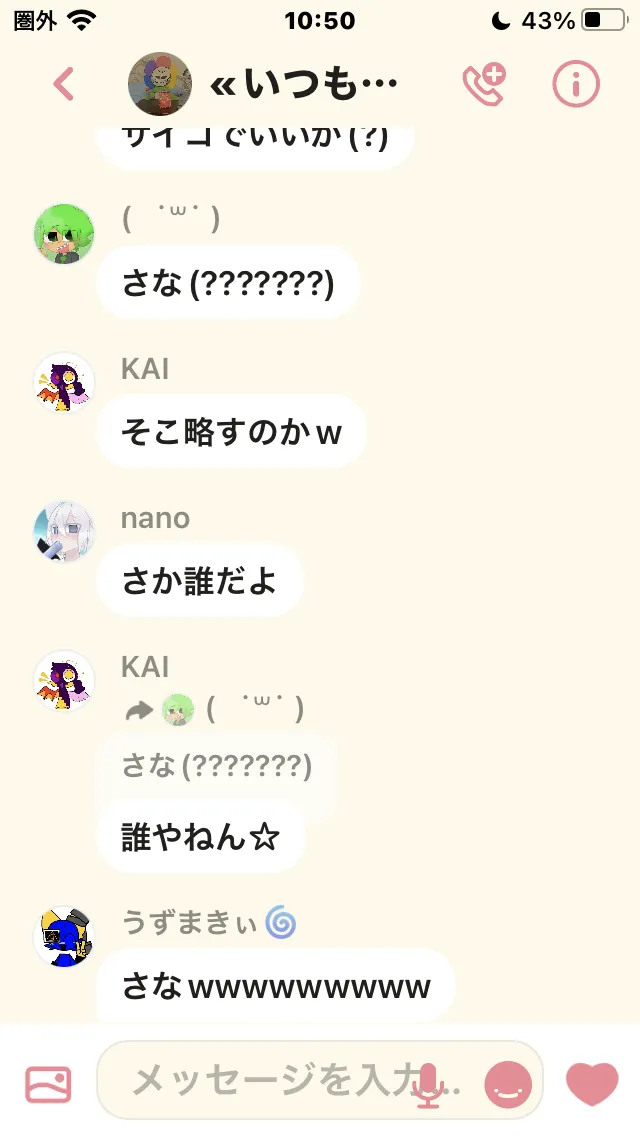Tap the microphone icon to record voice

point(429,1085)
